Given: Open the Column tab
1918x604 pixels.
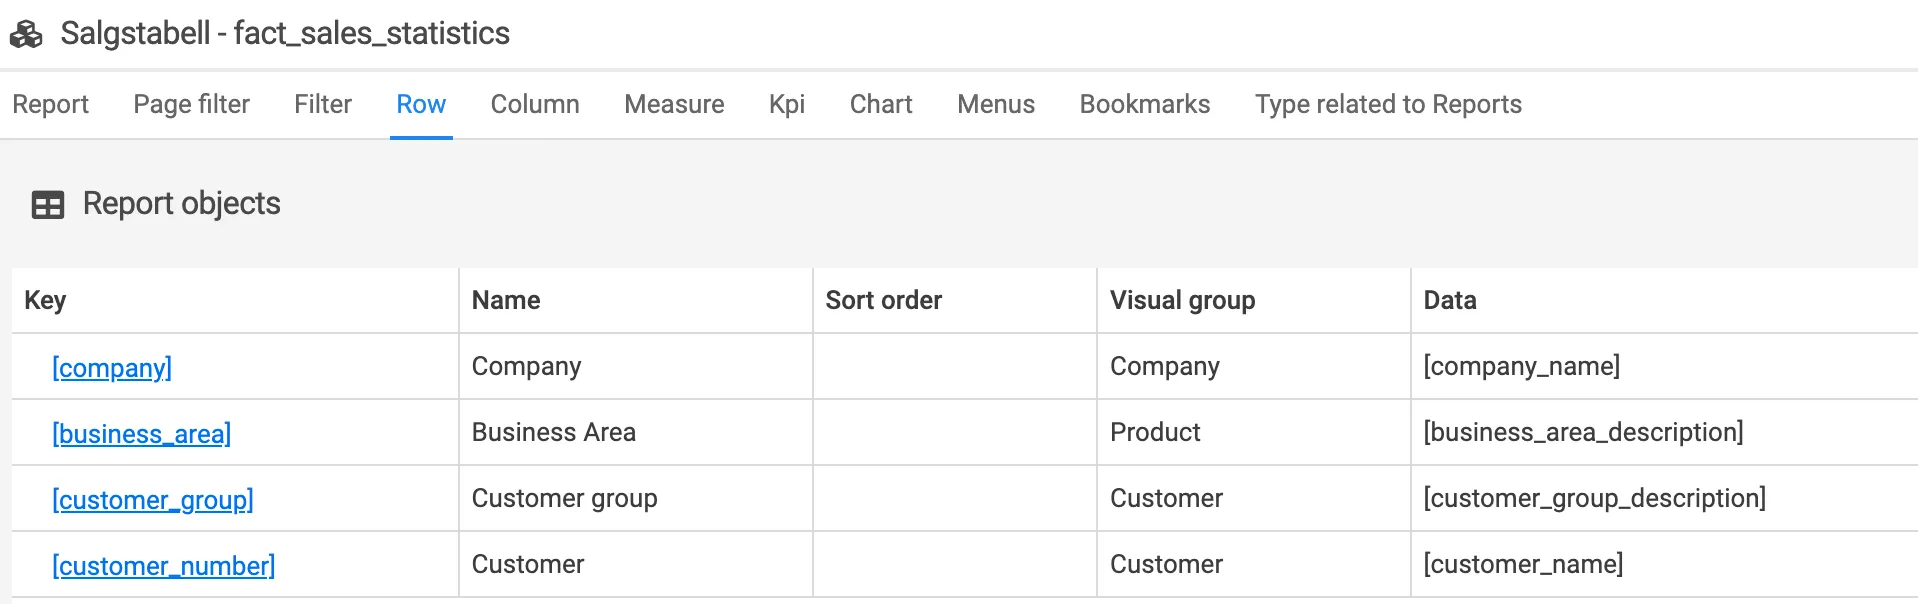Looking at the screenshot, I should pyautogui.click(x=534, y=104).
